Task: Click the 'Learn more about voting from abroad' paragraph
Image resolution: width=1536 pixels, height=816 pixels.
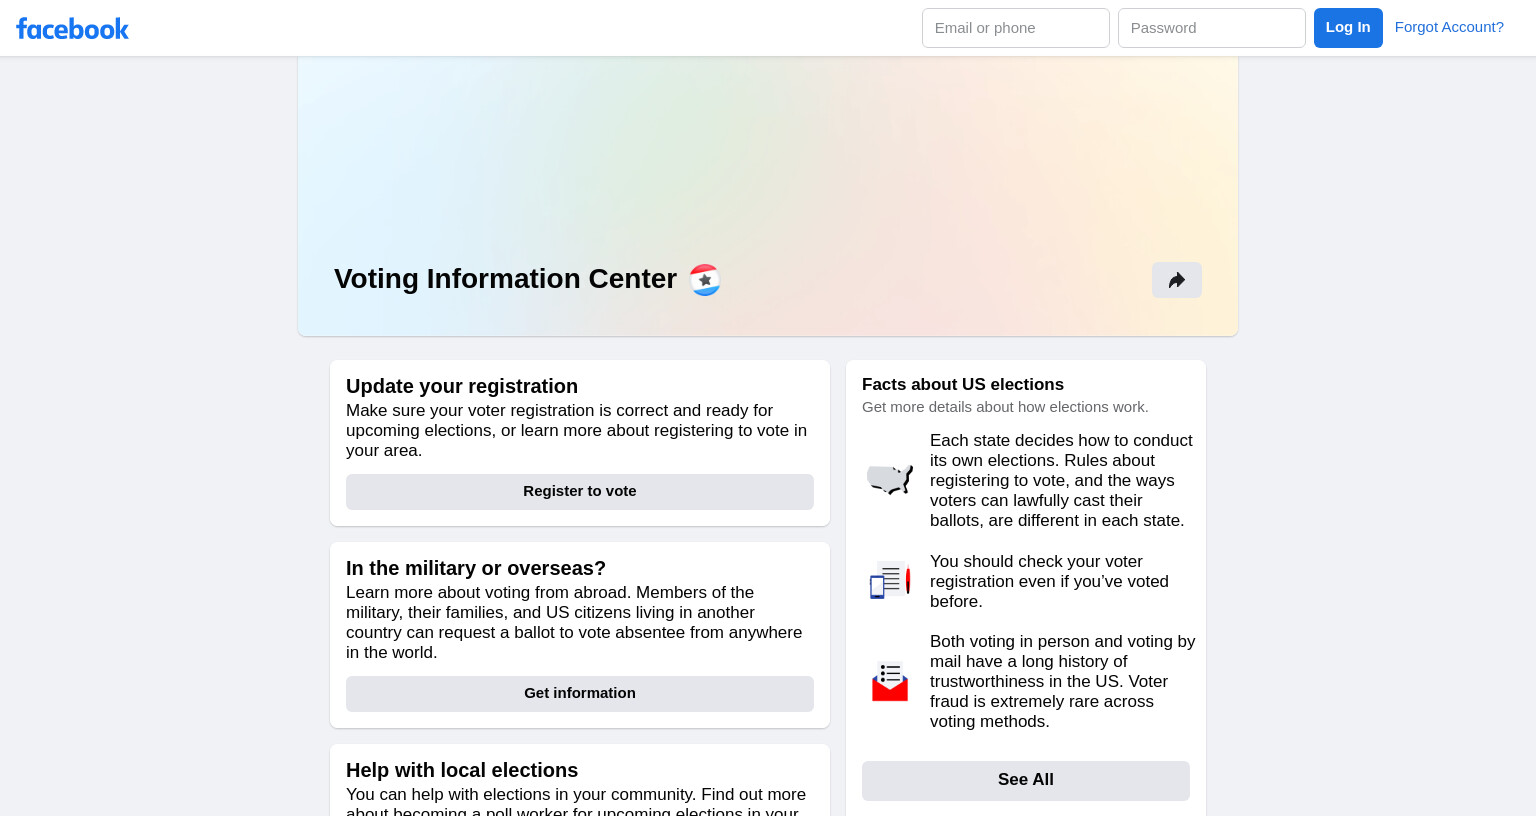Action: (575, 622)
